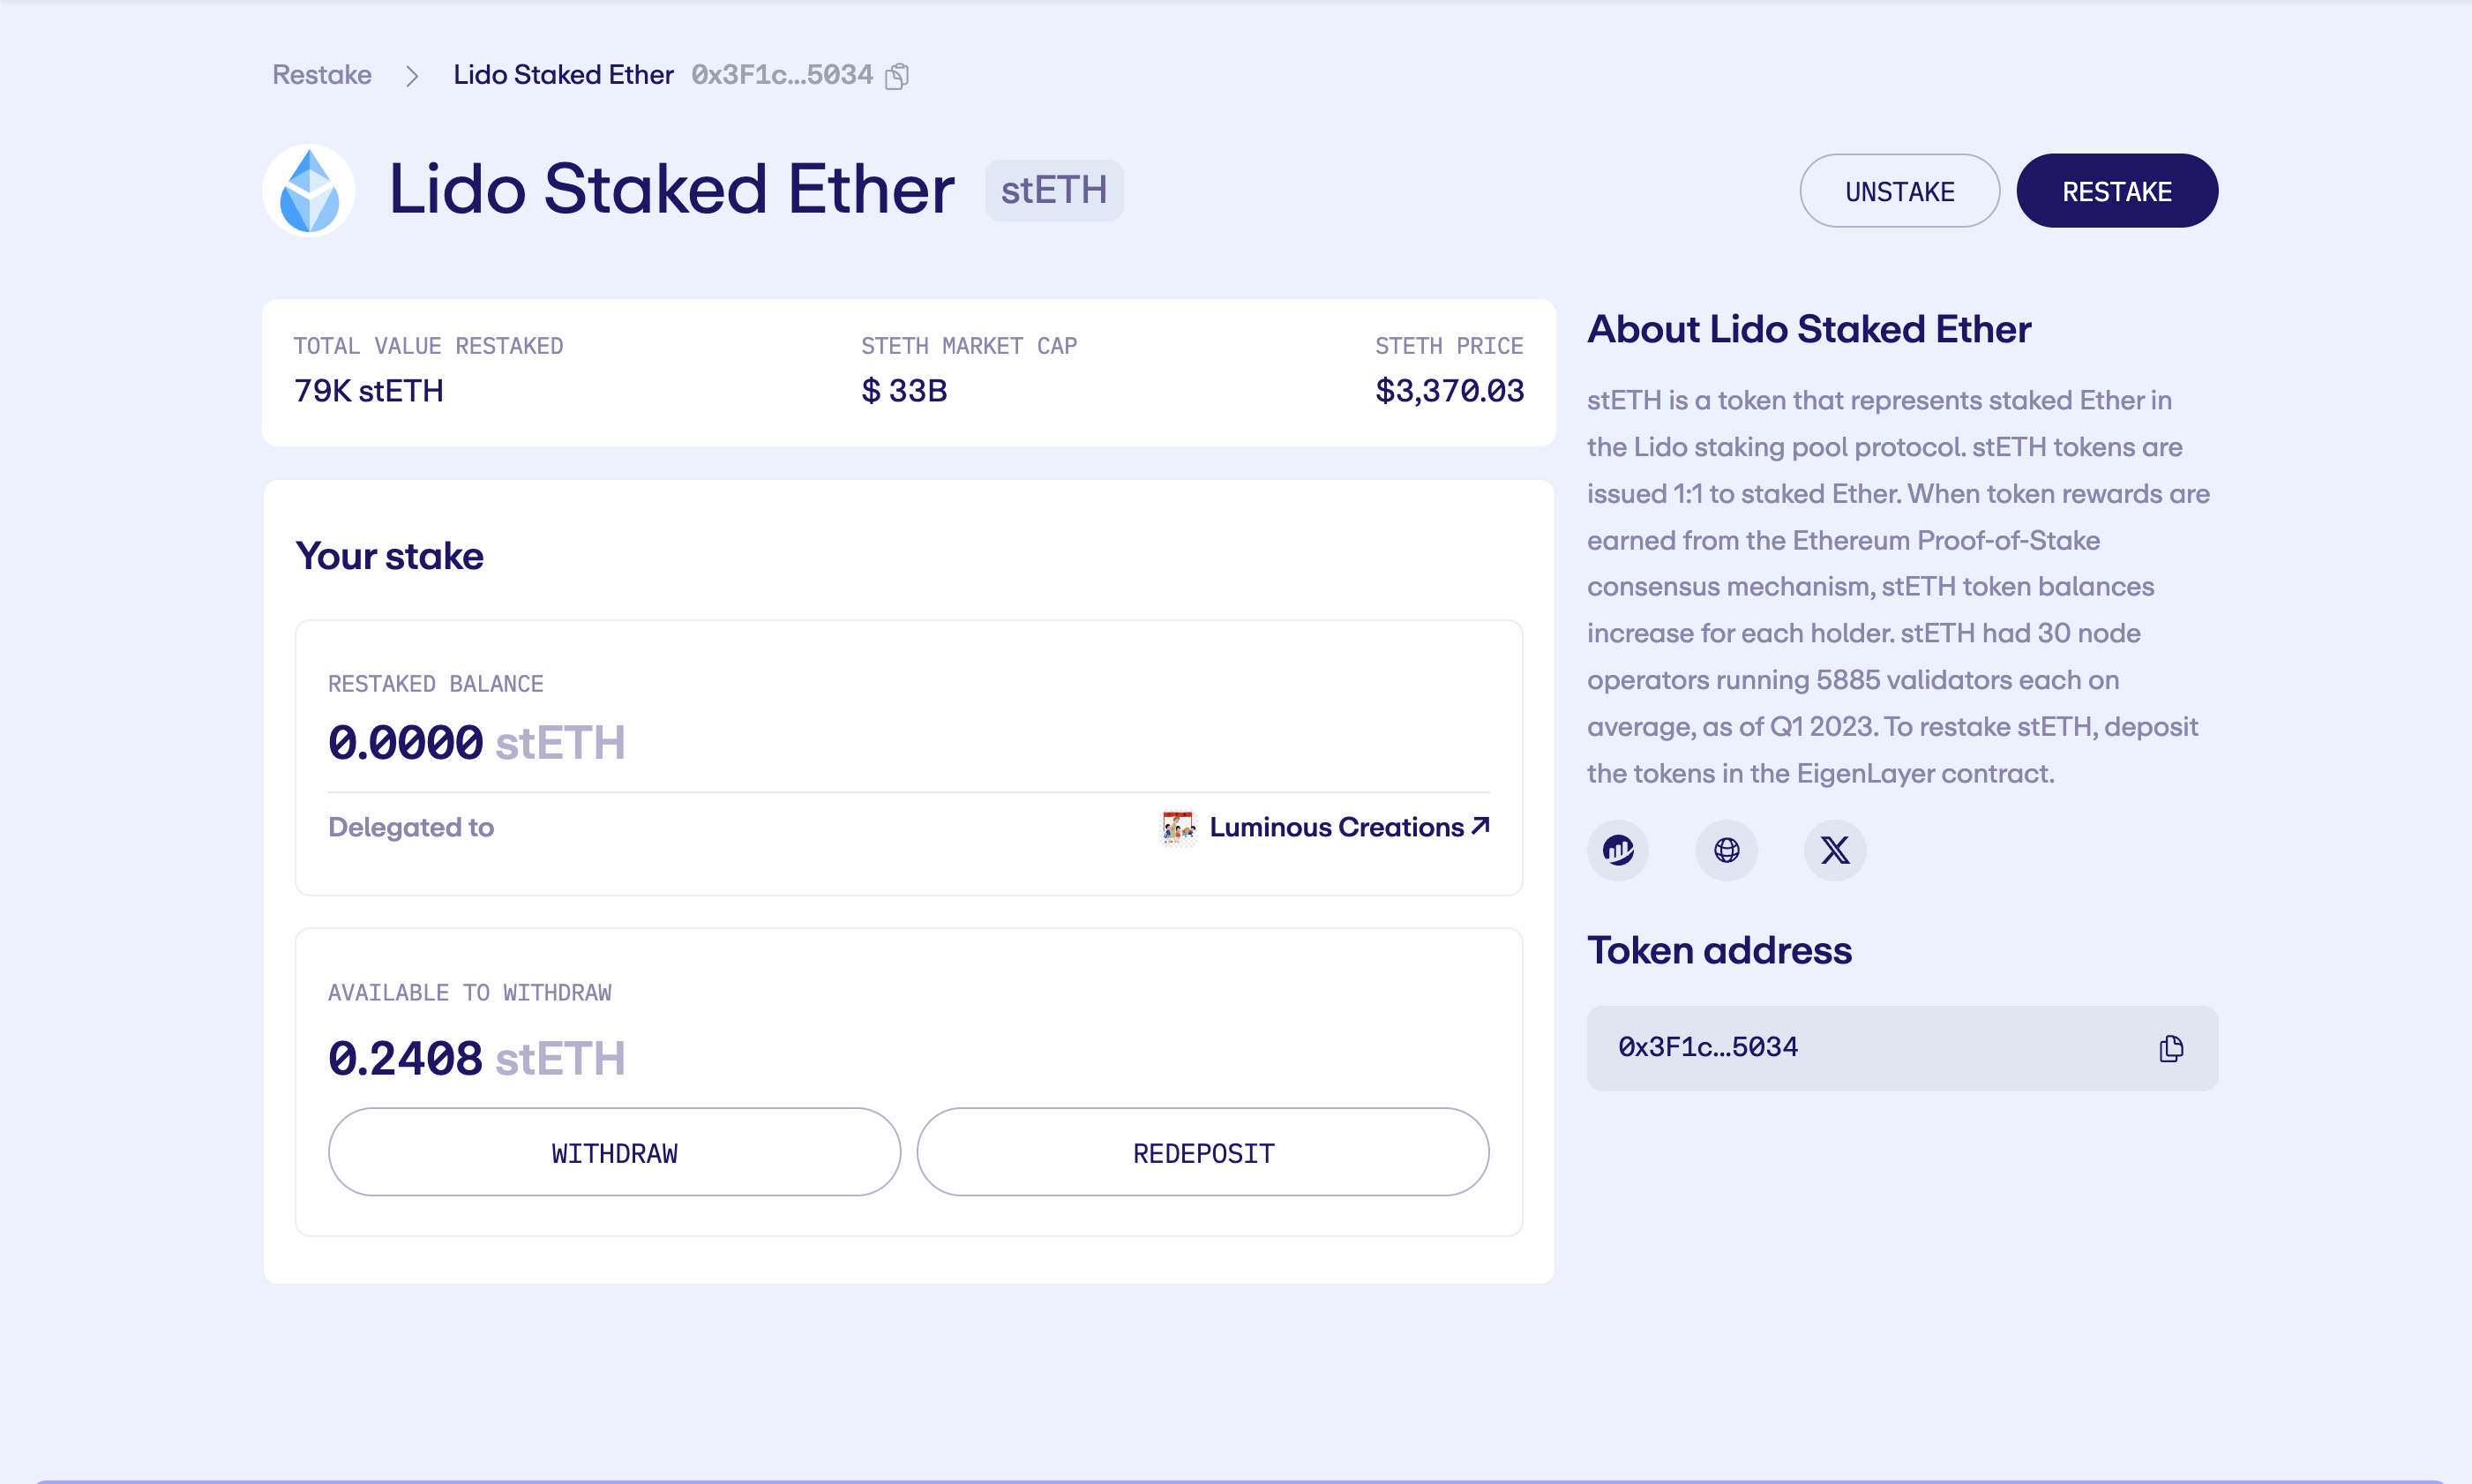Click the external arrow beside Luminous Creations
Viewport: 2472px width, 1484px height.
click(1481, 826)
